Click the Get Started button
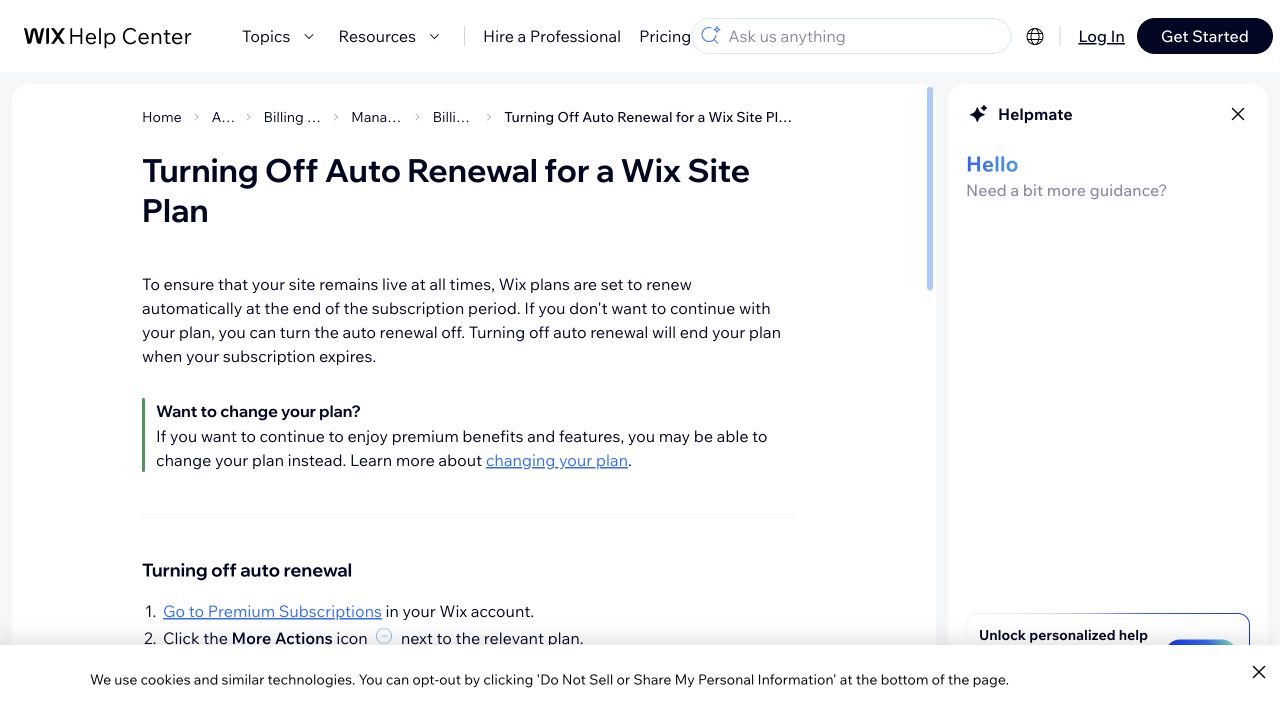This screenshot has width=1280, height=720. [x=1204, y=36]
